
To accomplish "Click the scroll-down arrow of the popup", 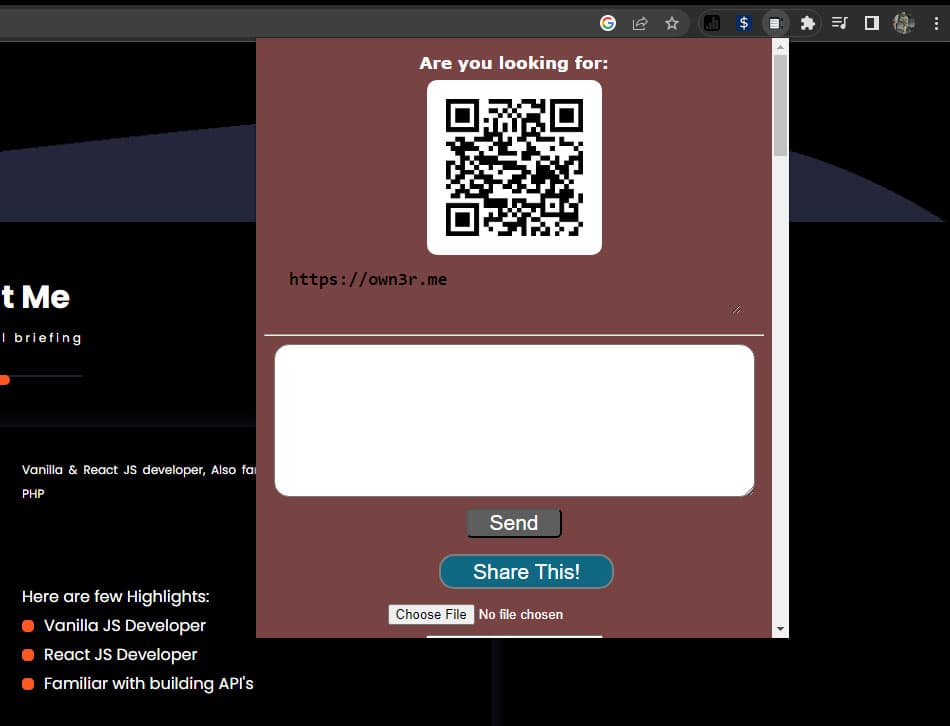I will 778,628.
